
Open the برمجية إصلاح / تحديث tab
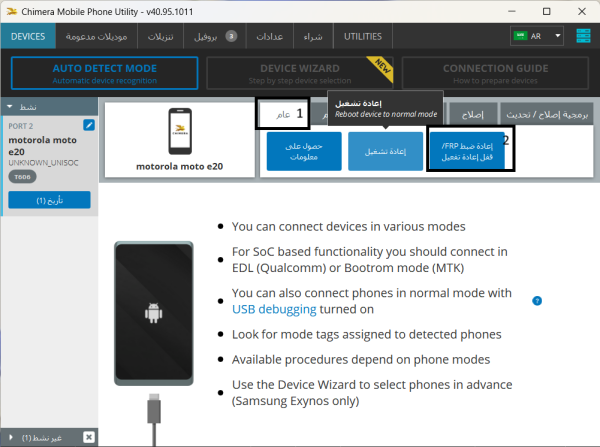click(547, 114)
